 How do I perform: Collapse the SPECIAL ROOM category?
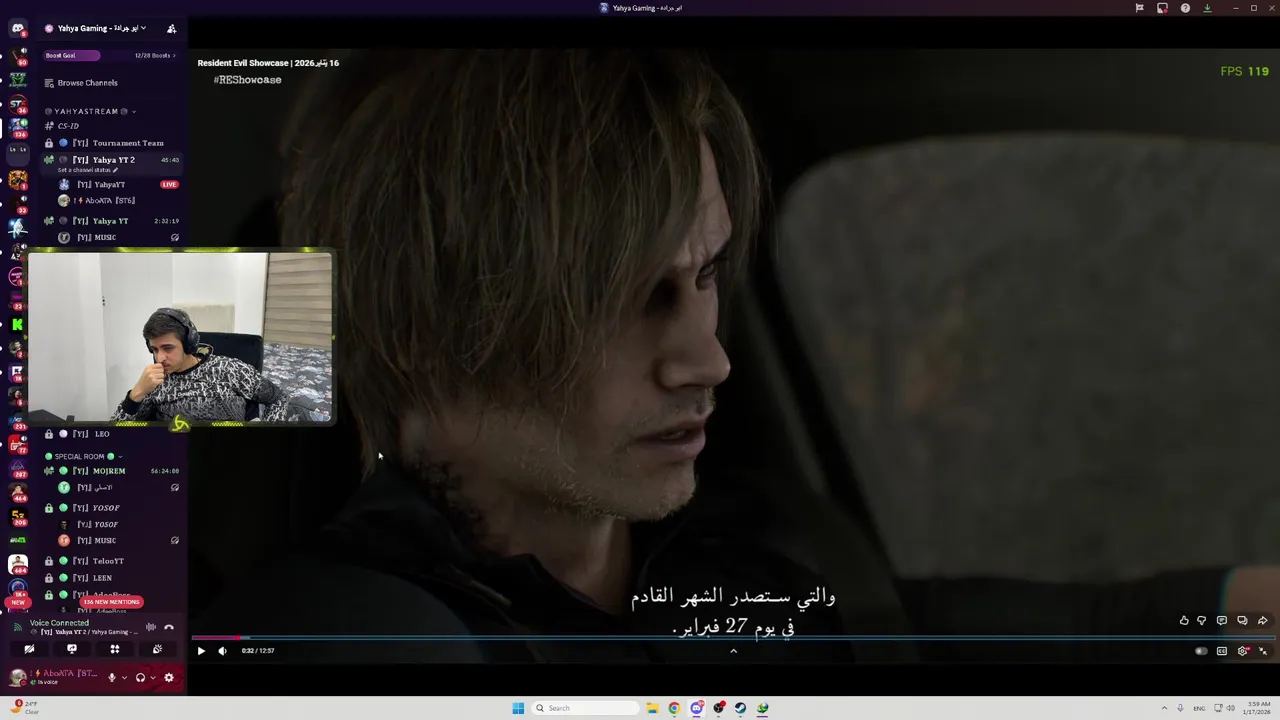pyautogui.click(x=83, y=456)
